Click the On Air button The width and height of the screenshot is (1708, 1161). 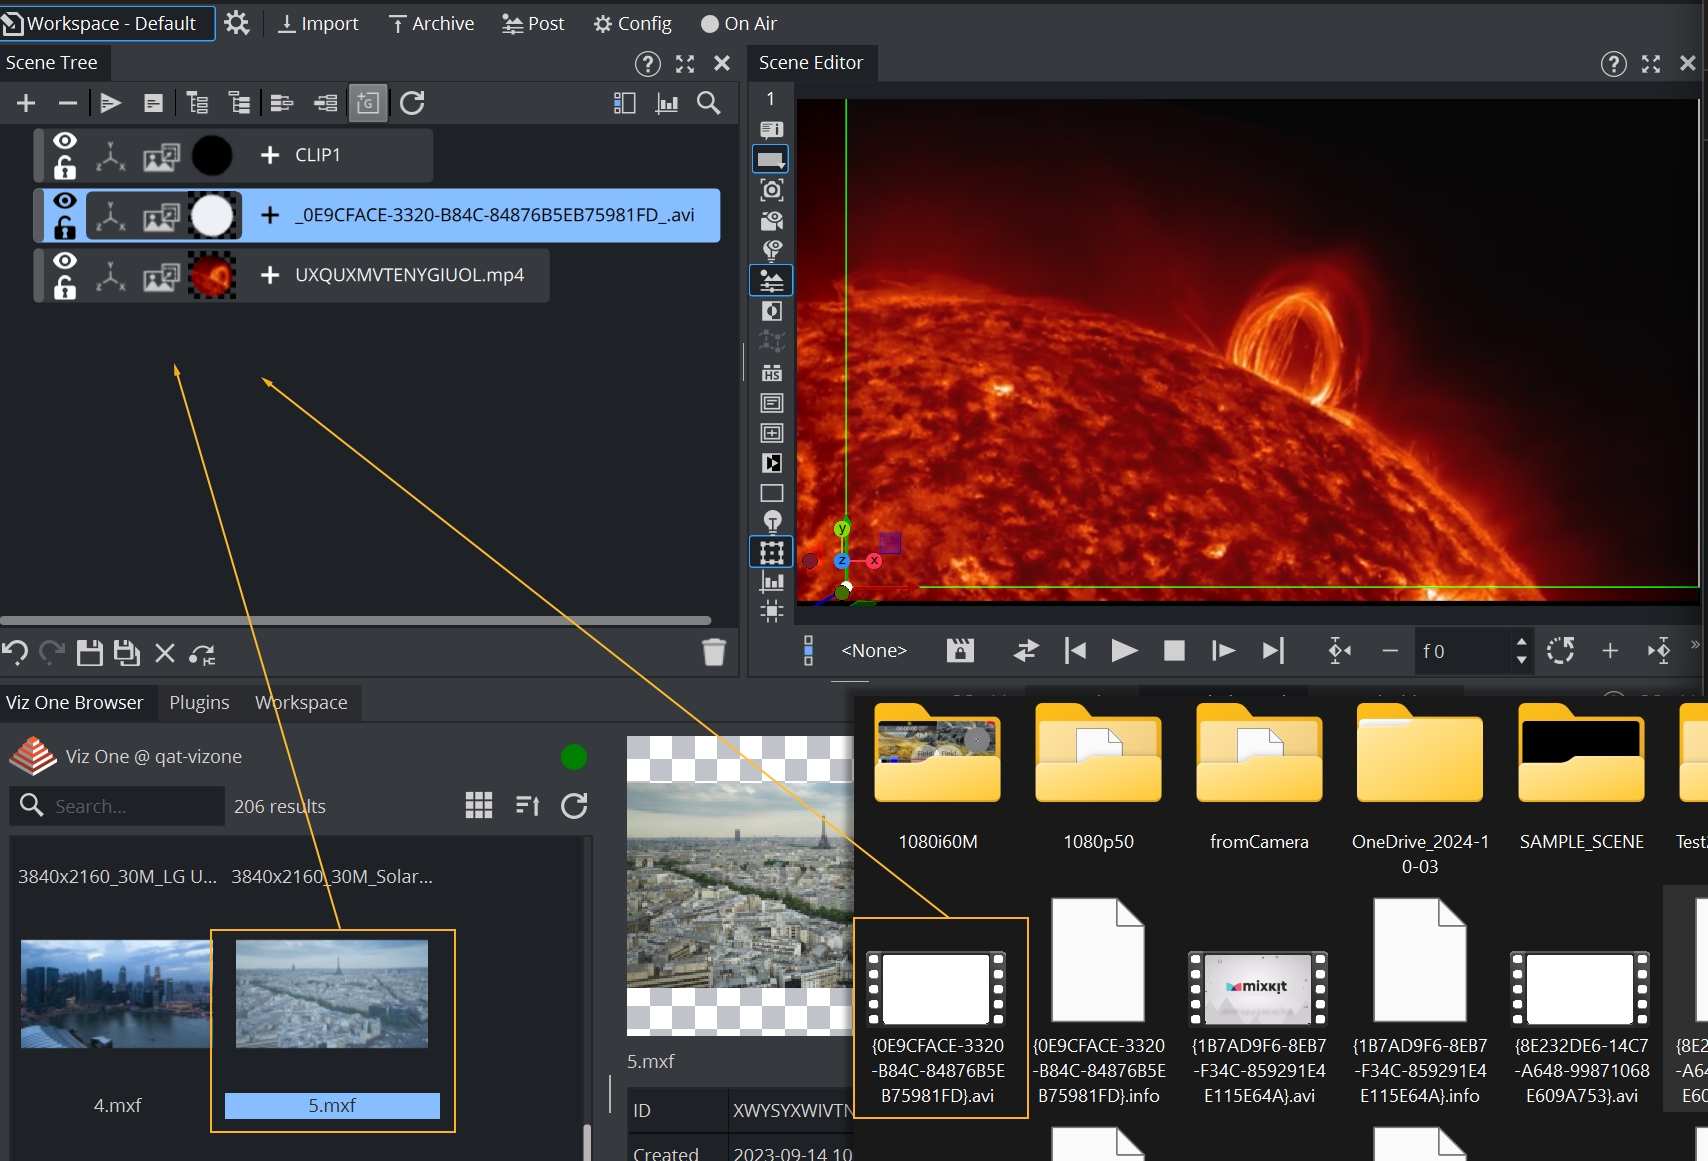click(739, 23)
